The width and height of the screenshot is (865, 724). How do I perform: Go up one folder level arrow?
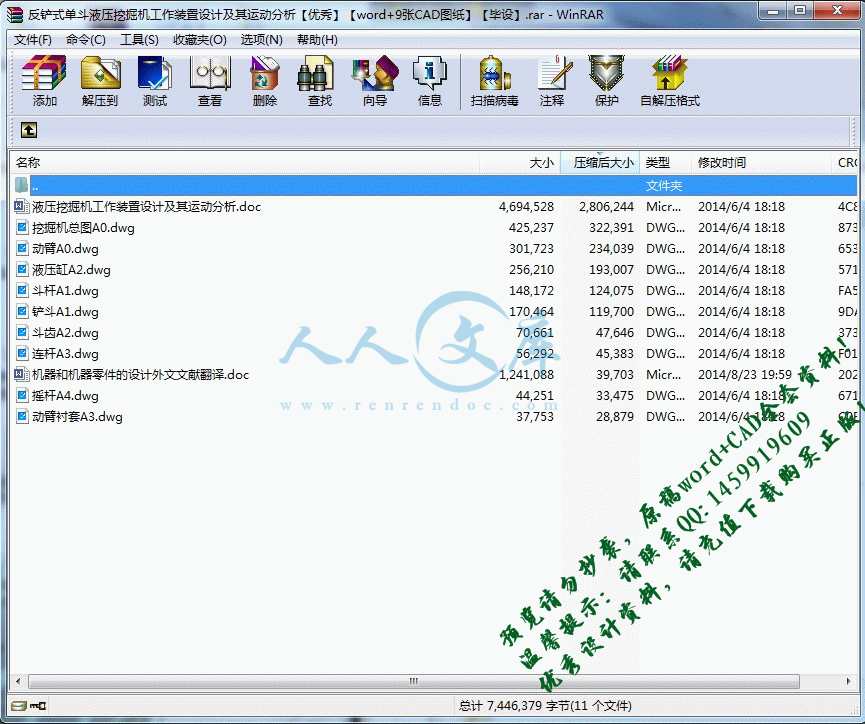coord(29,130)
